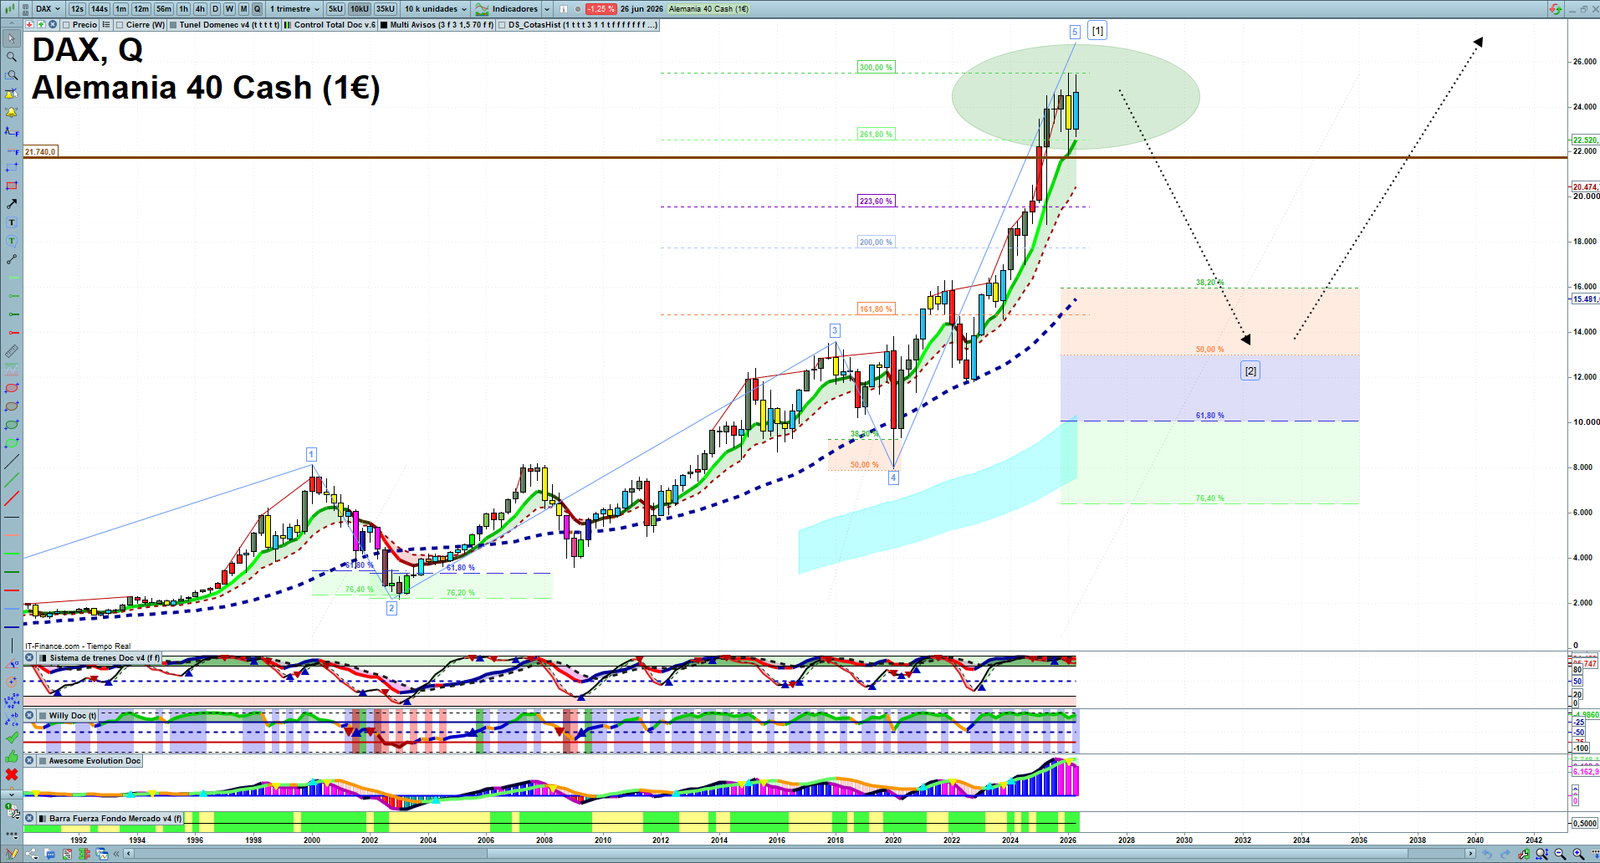The image size is (1600, 863).
Task: Open Barra Fuerza Fondo Mercado v4 label
Action: 116,818
